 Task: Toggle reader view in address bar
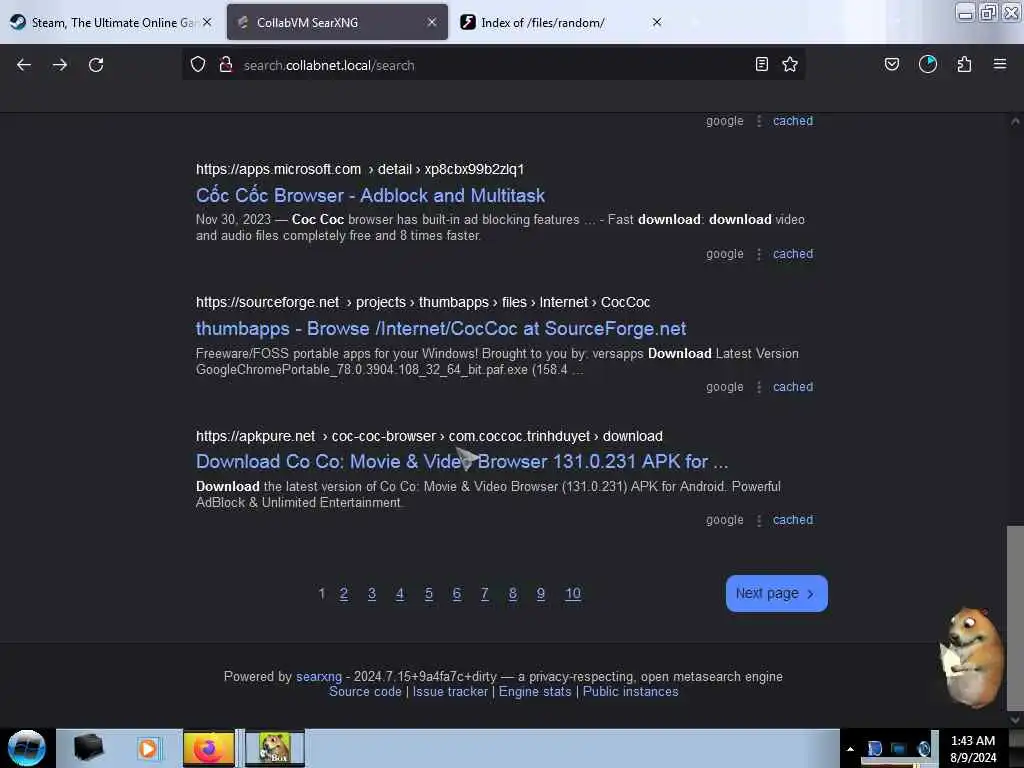(x=761, y=64)
